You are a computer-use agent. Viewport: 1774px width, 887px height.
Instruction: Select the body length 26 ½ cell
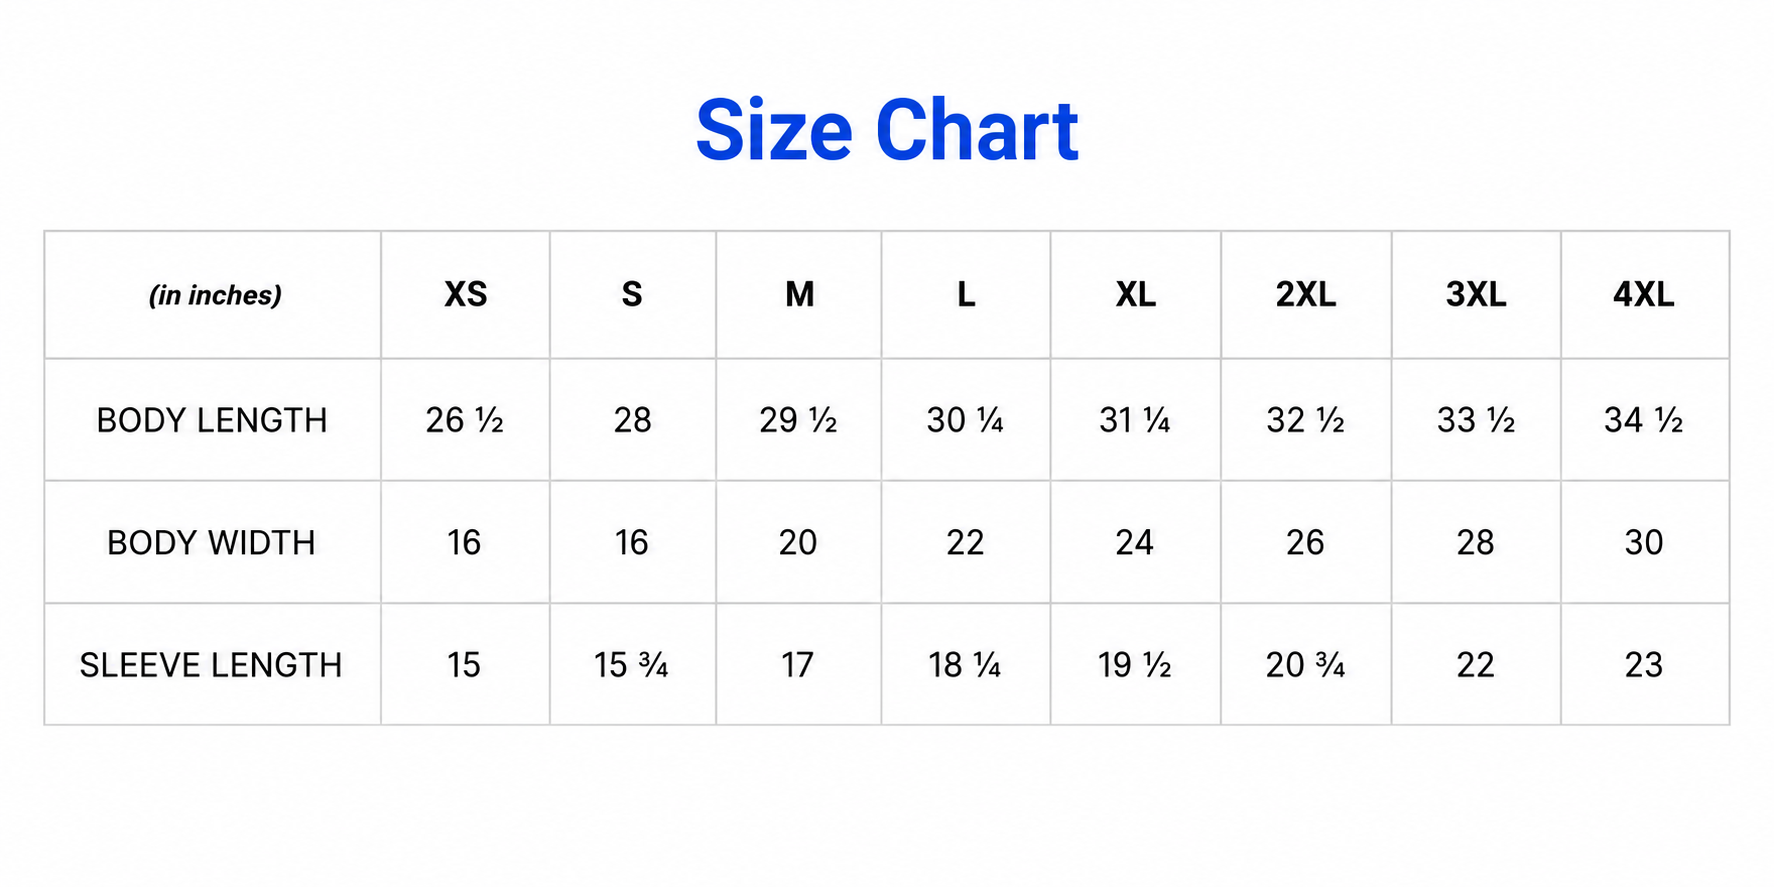pos(464,420)
